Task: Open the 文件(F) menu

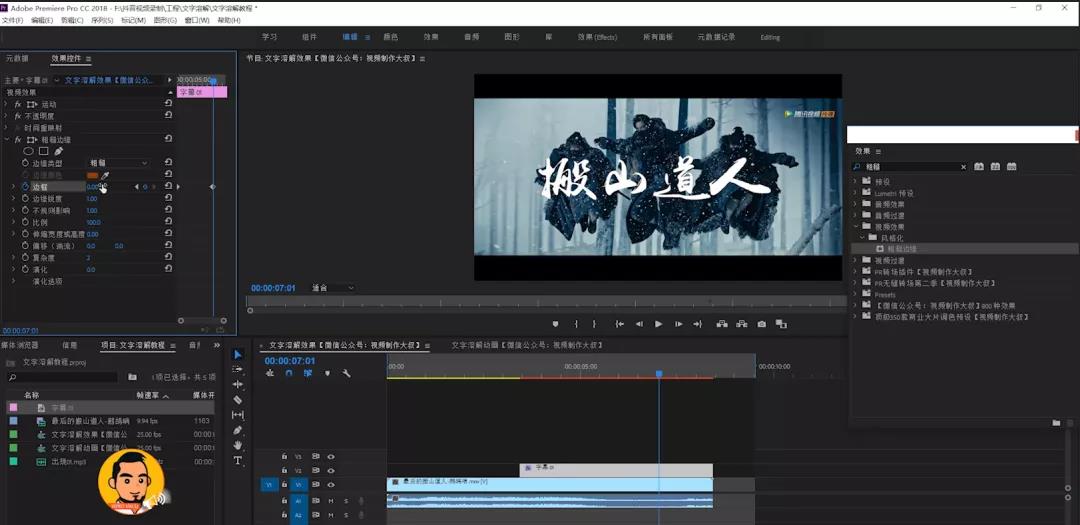Action: coord(12,21)
